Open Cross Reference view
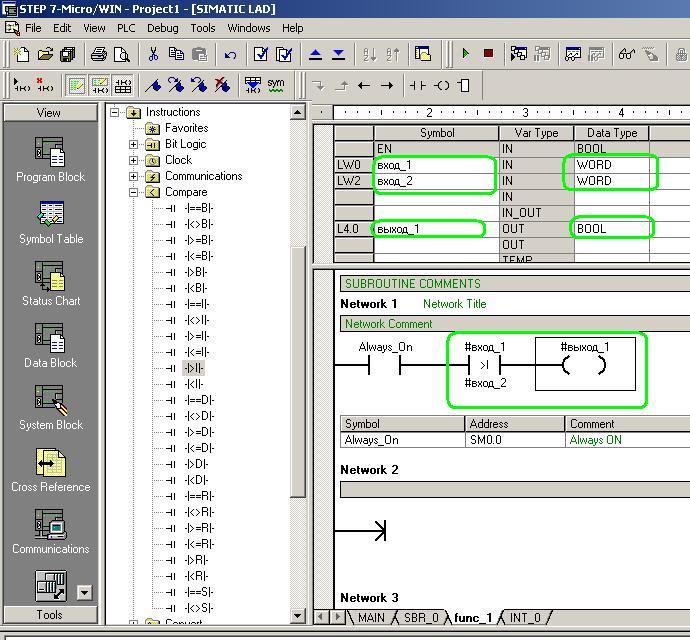Screen dimensions: 690x640 pyautogui.click(x=51, y=470)
